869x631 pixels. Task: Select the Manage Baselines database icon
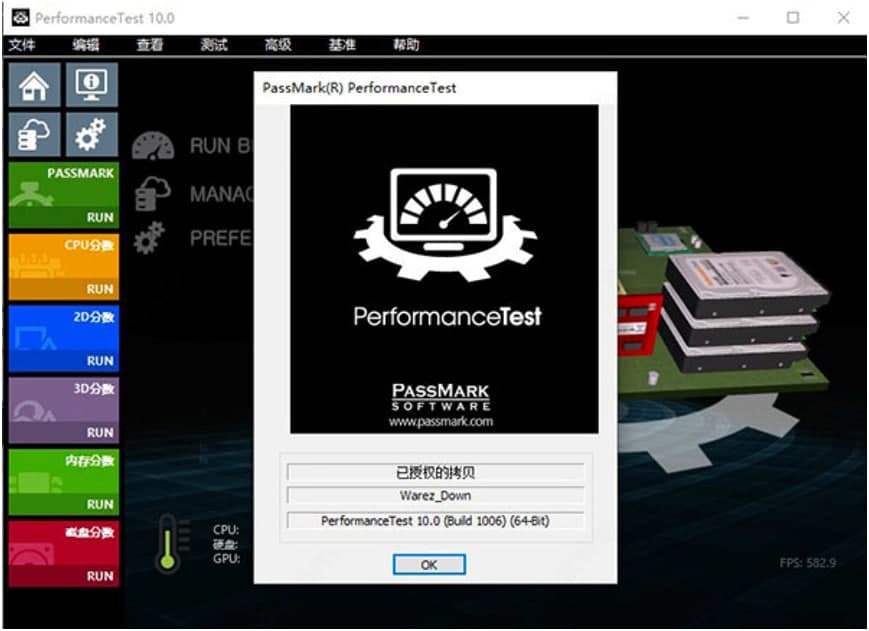[152, 192]
